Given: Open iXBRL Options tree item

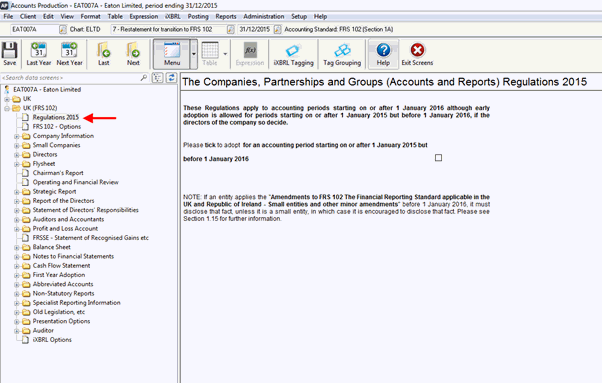Looking at the screenshot, I should 52,340.
